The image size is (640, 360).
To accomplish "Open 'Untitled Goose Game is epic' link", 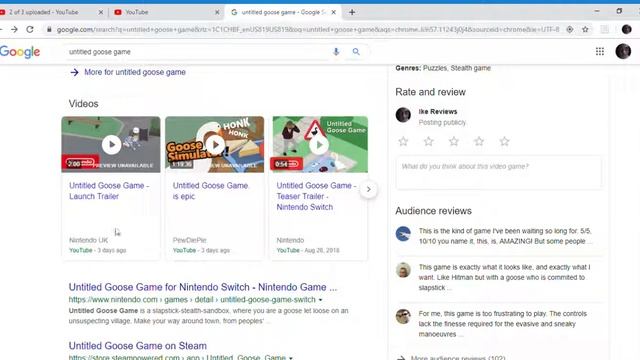I will coord(210,191).
